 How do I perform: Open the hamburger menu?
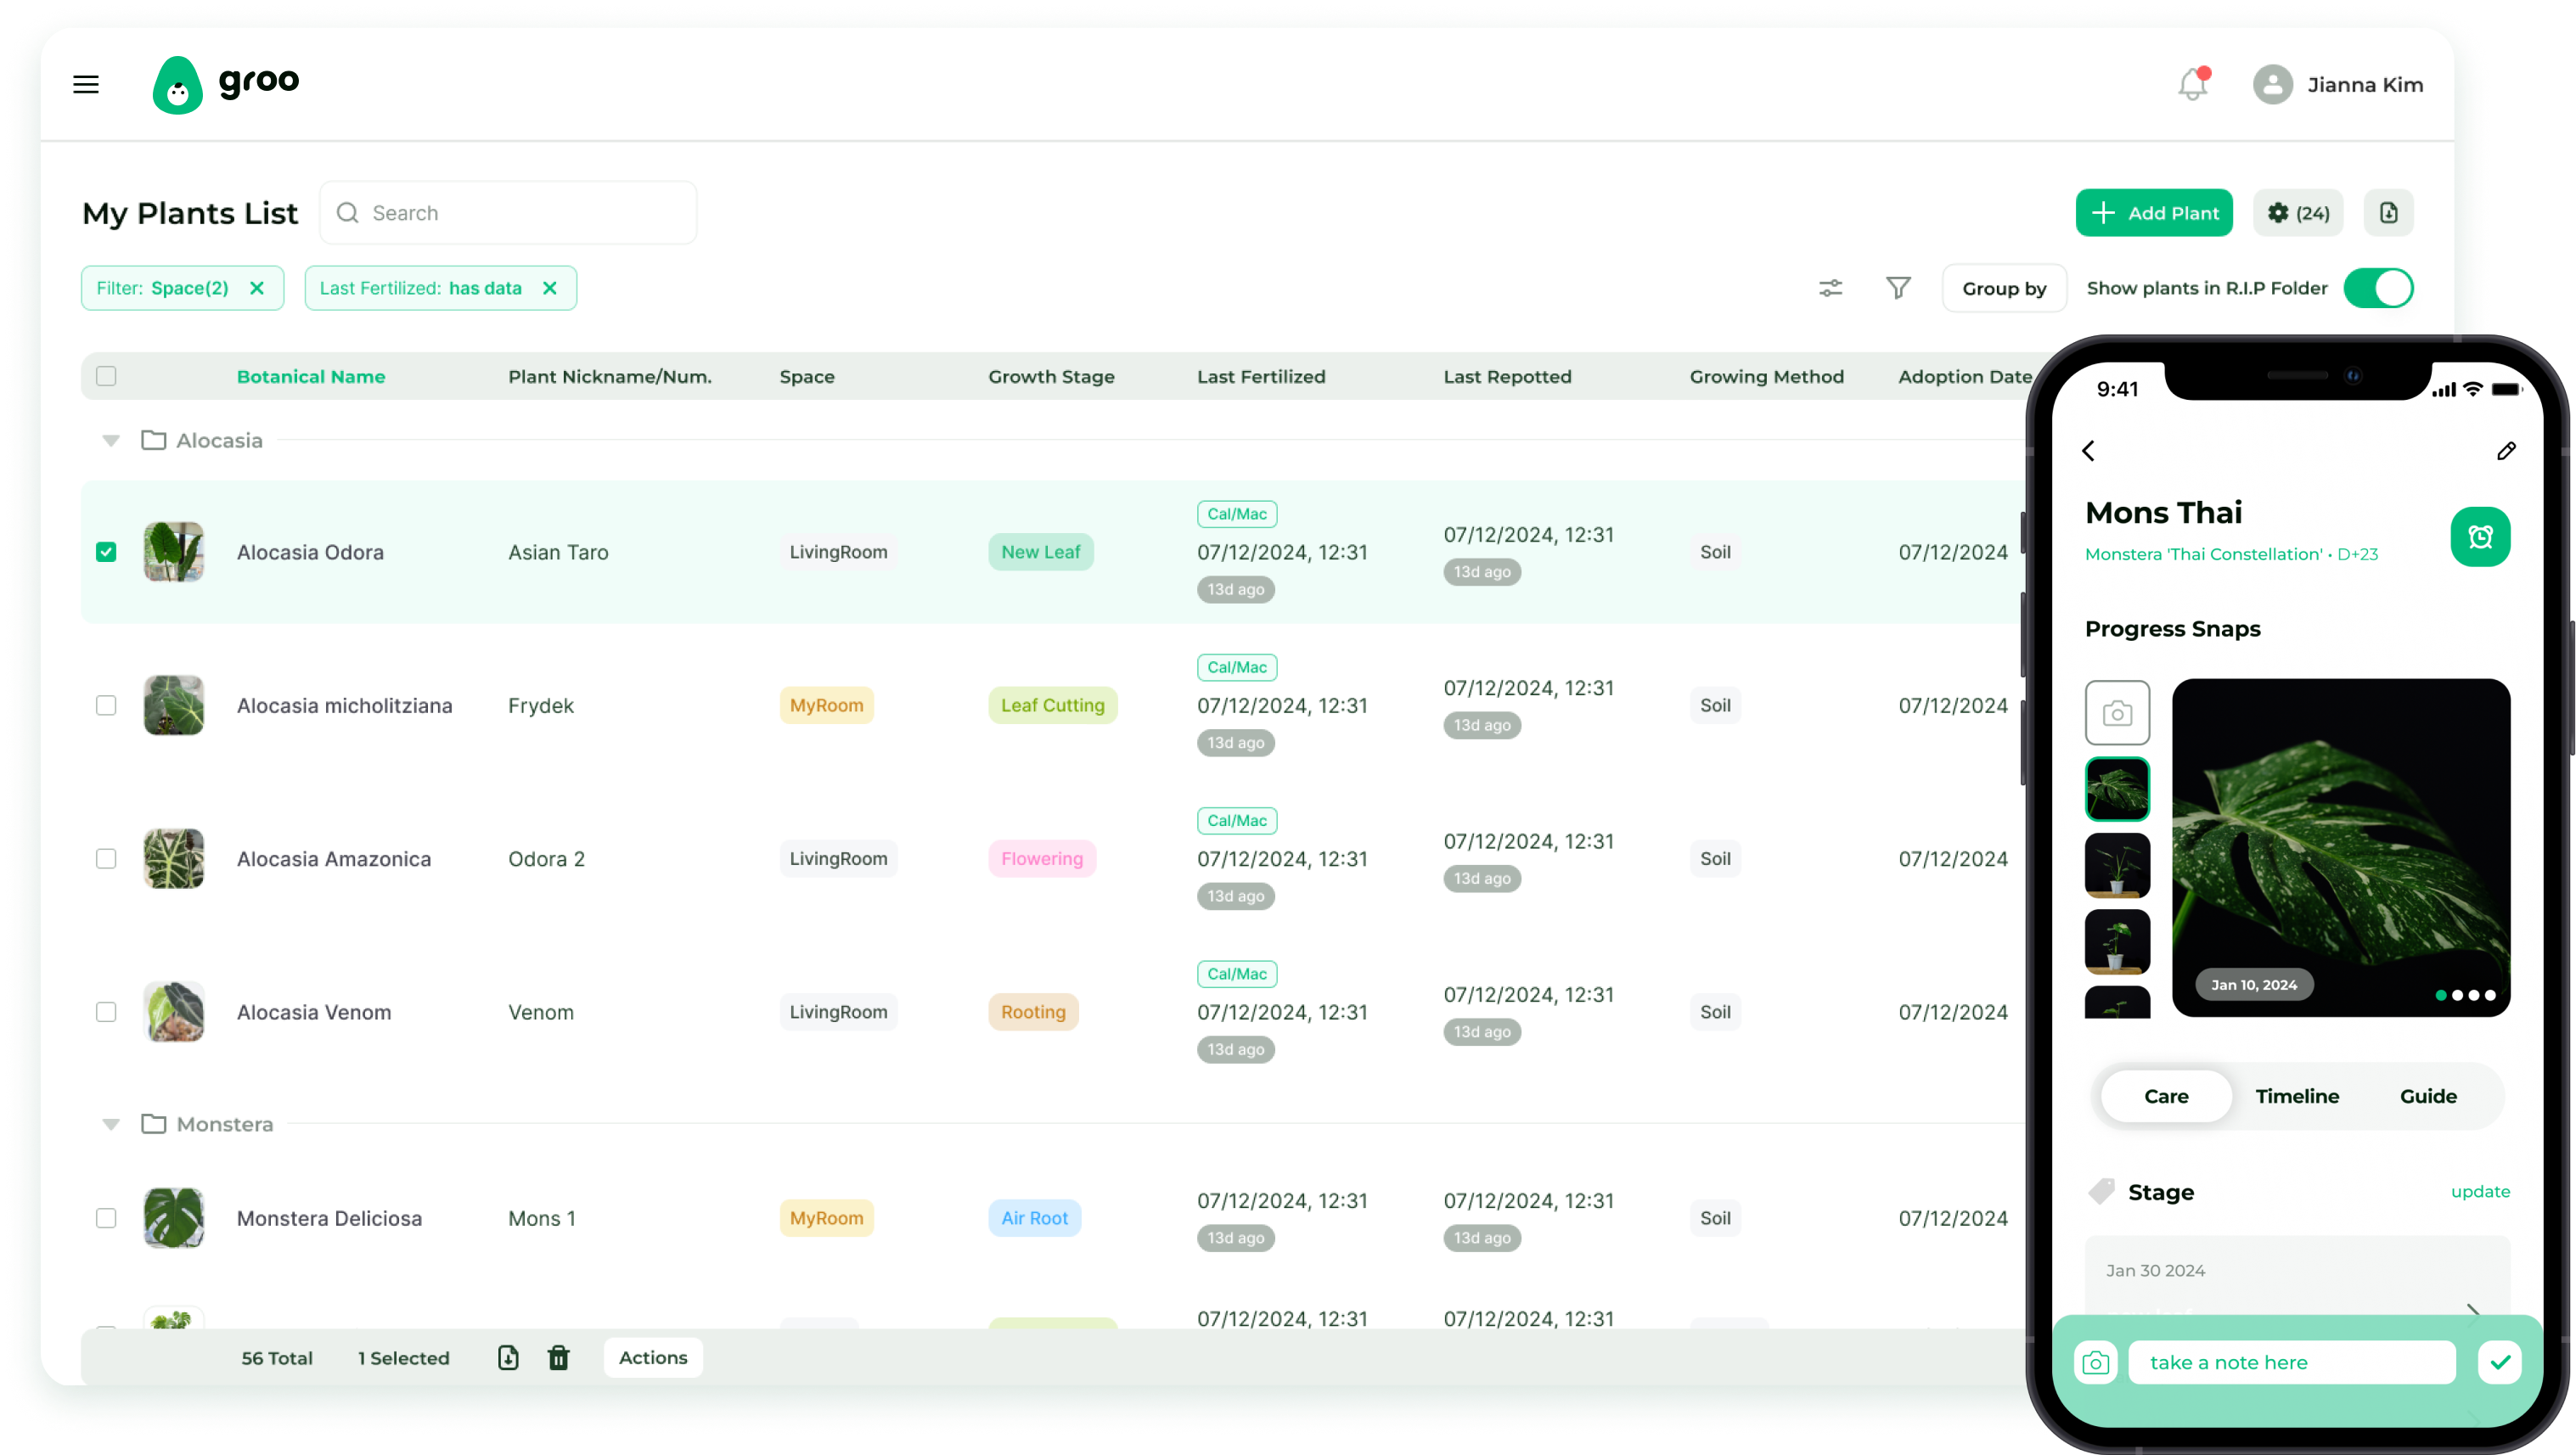click(x=86, y=85)
